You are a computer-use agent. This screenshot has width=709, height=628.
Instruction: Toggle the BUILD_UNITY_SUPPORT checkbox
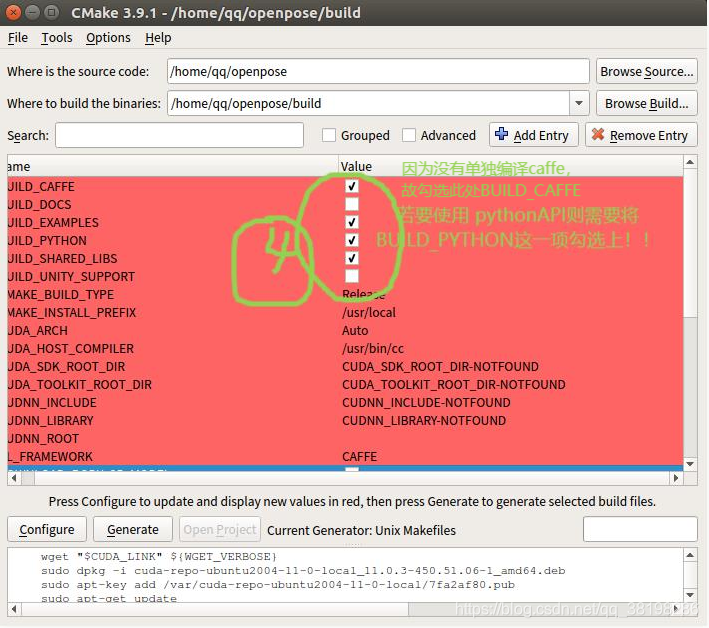[x=352, y=276]
